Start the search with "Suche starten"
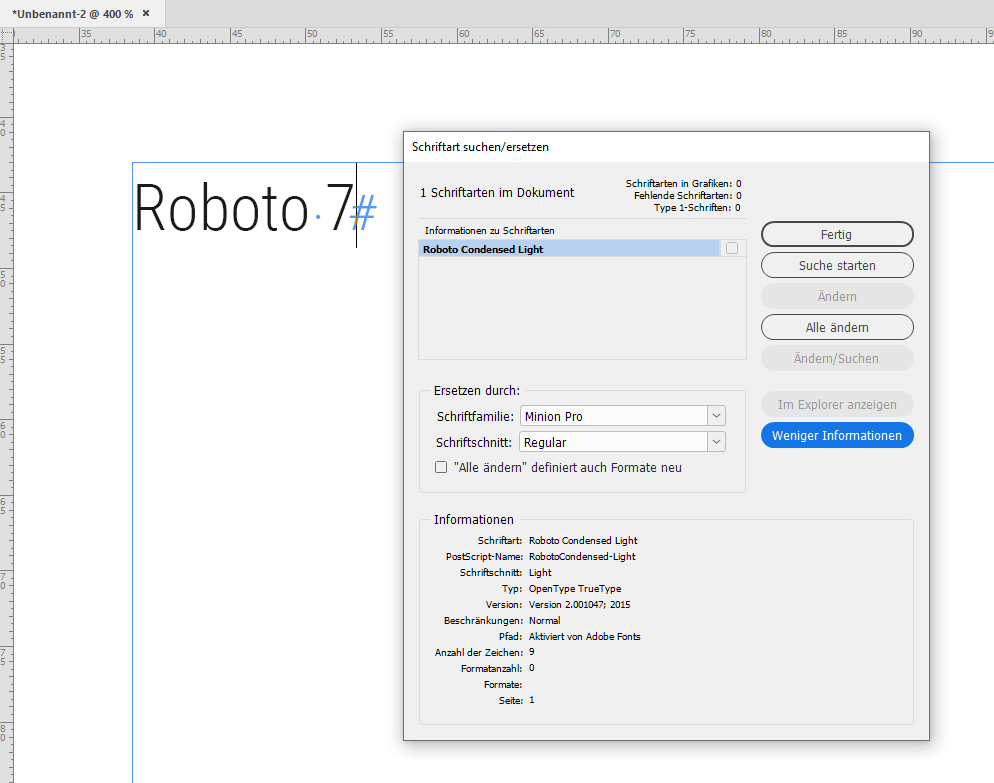Image resolution: width=994 pixels, height=783 pixels. (837, 265)
